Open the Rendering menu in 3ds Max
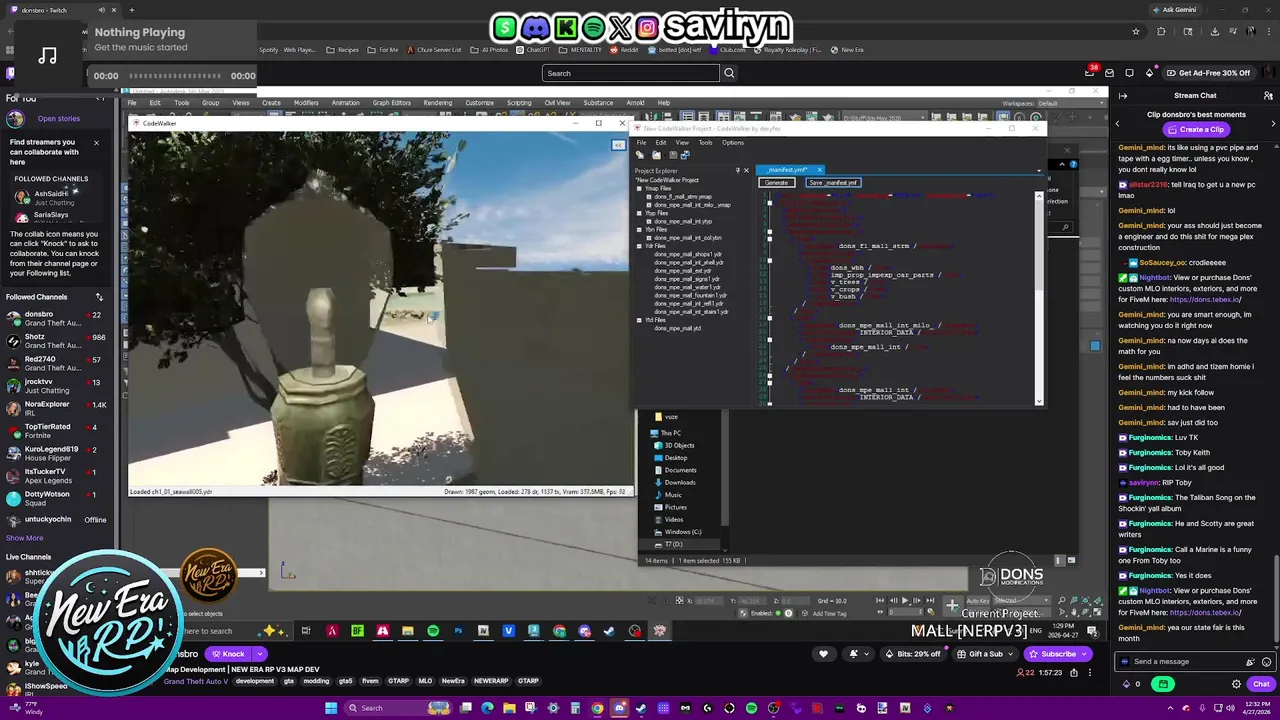The height and width of the screenshot is (720, 1280). click(x=437, y=103)
